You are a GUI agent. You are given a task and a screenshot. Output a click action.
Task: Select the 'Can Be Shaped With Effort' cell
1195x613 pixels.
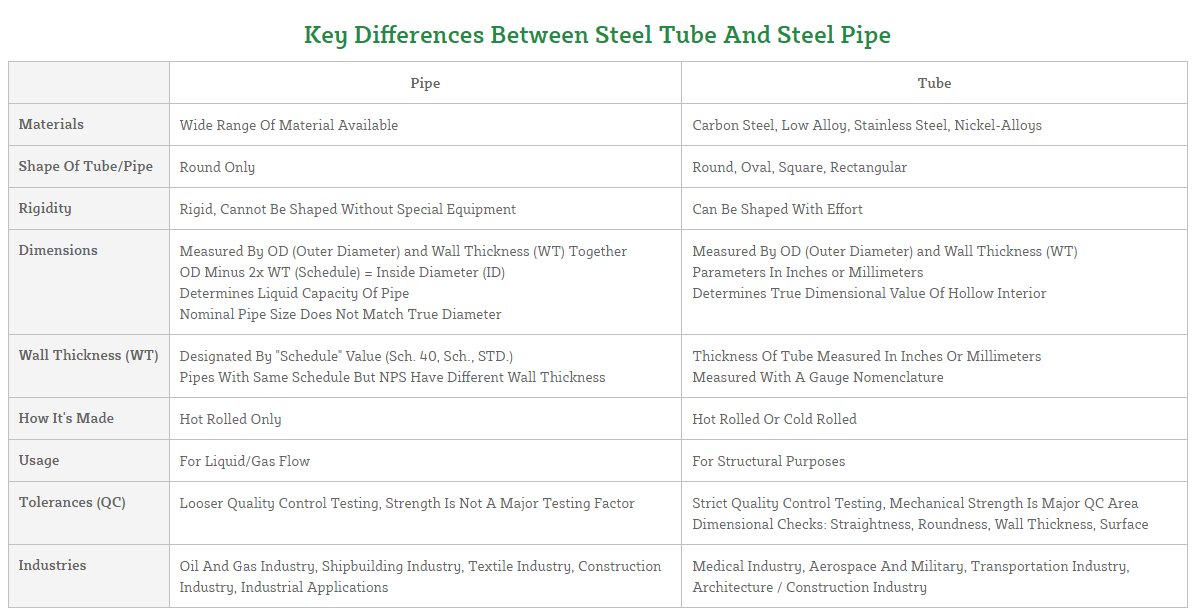point(777,209)
